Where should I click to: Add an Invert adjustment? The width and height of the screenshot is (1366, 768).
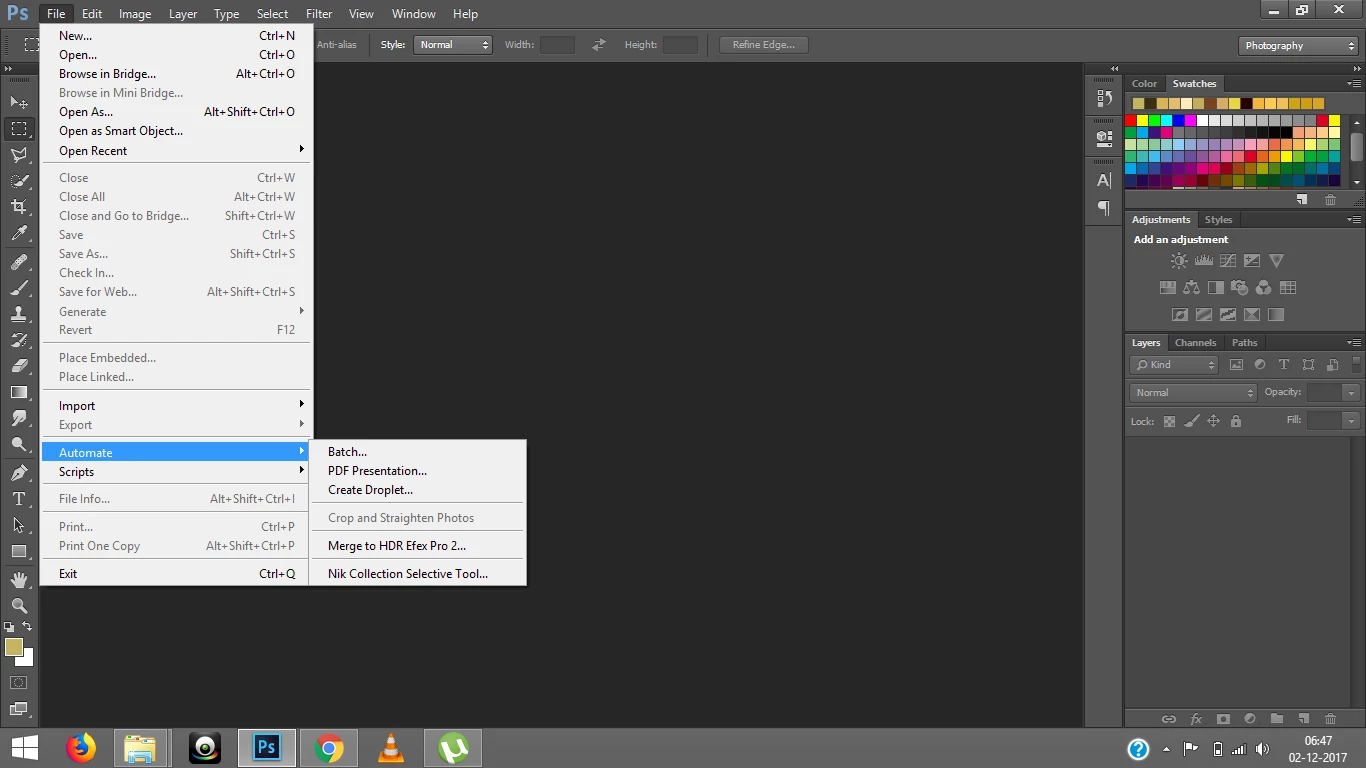coord(1180,315)
